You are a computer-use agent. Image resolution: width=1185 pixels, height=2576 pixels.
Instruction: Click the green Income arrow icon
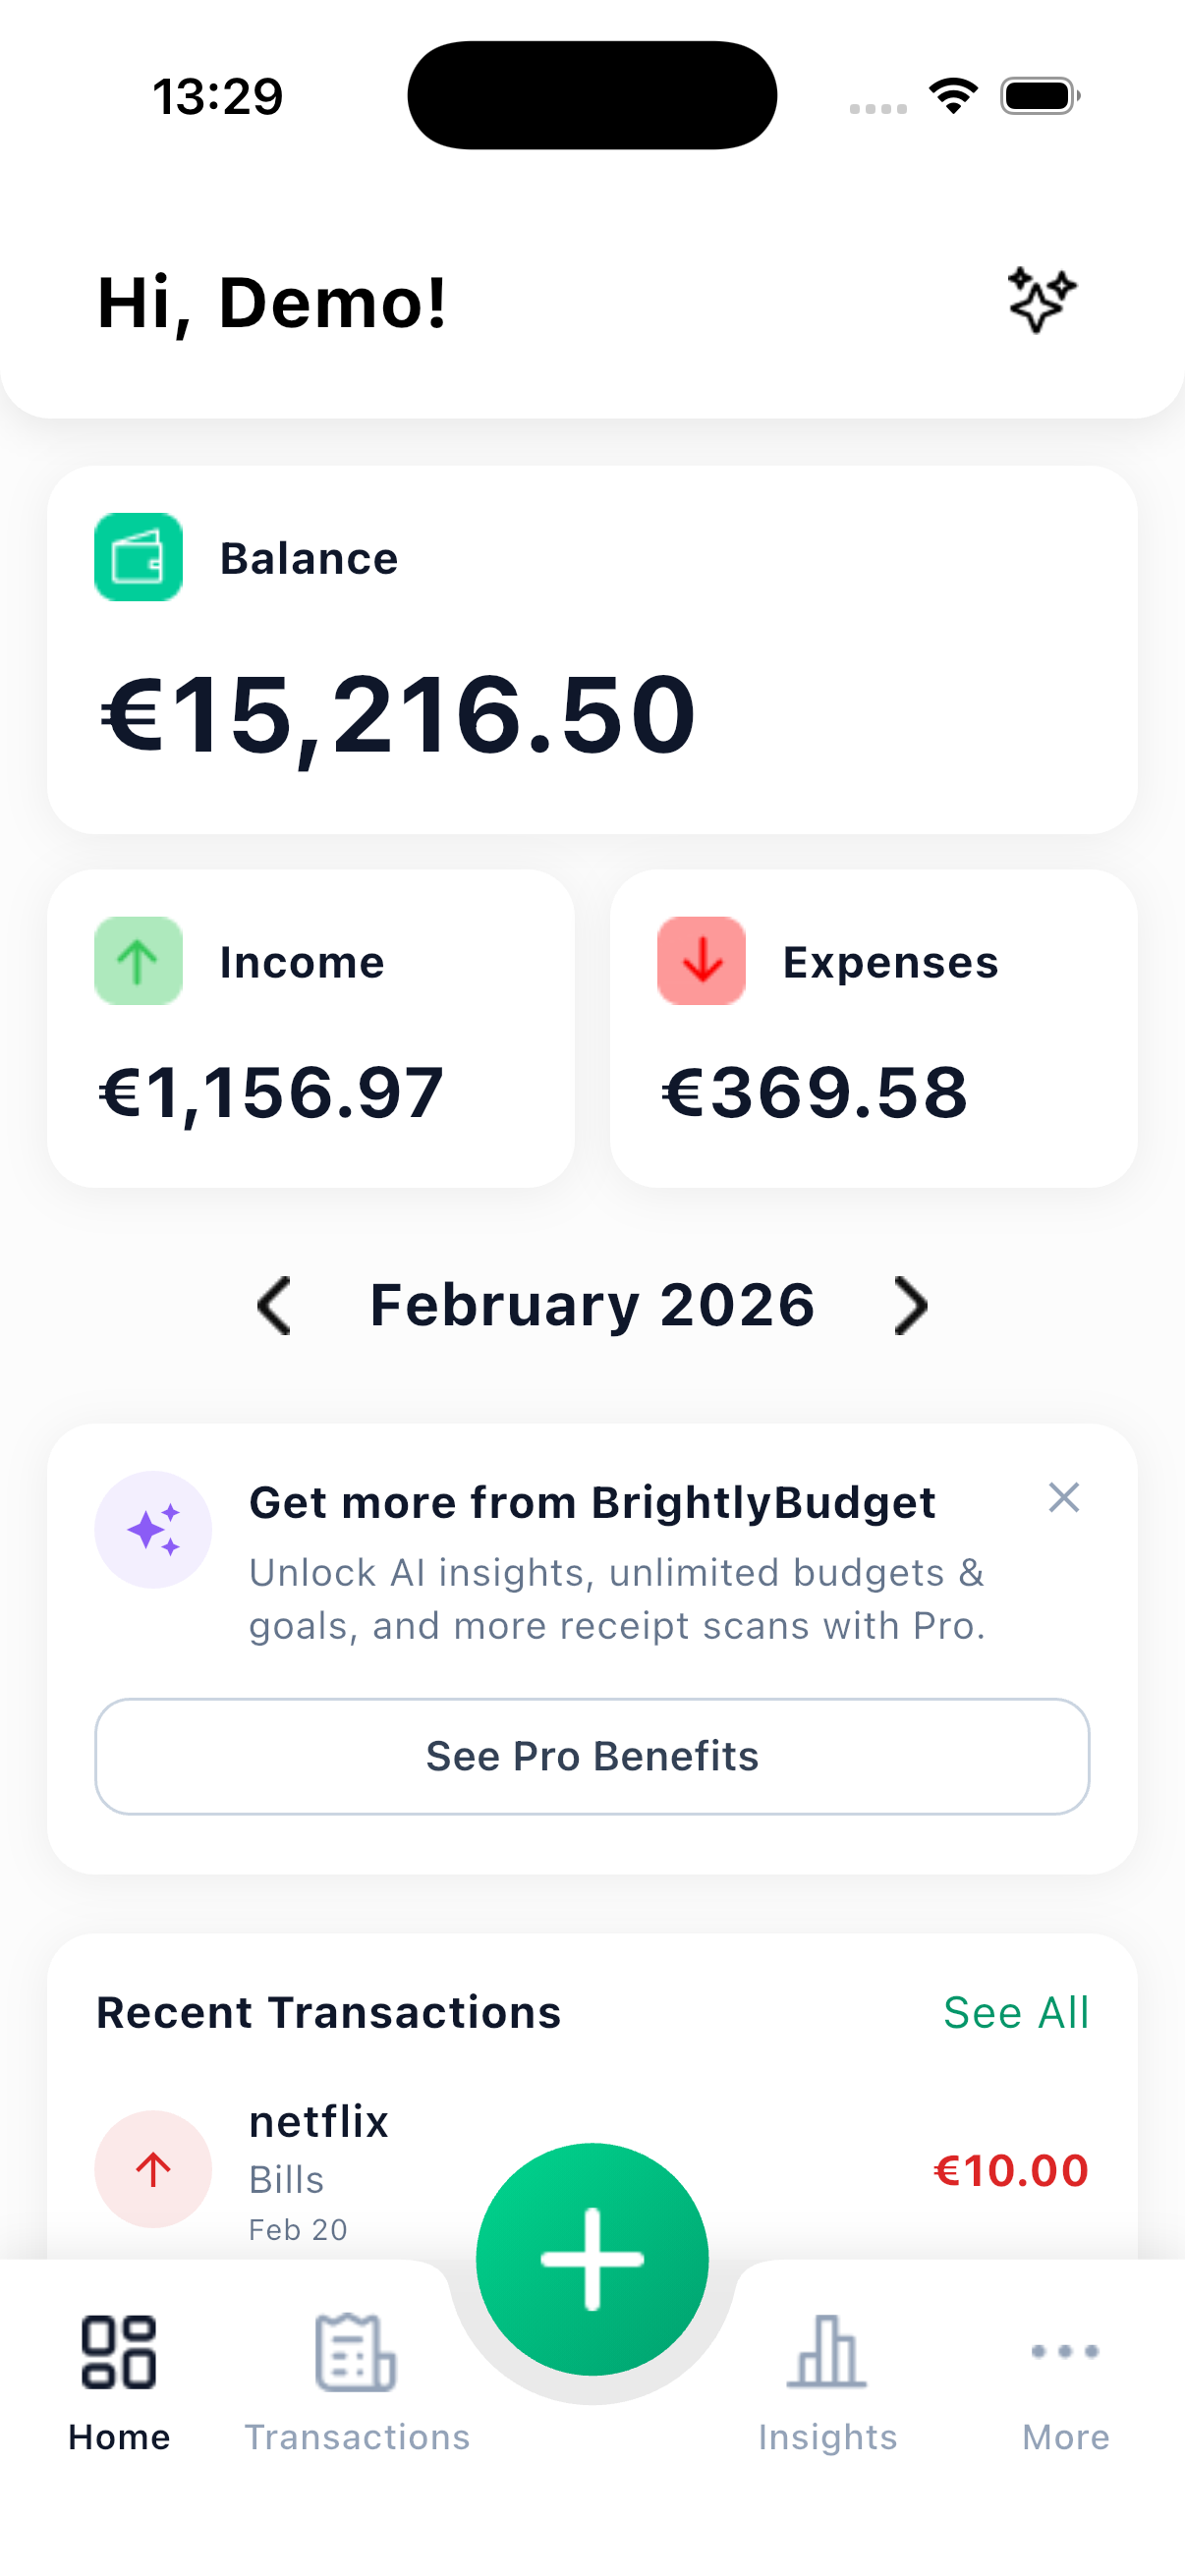click(x=138, y=960)
